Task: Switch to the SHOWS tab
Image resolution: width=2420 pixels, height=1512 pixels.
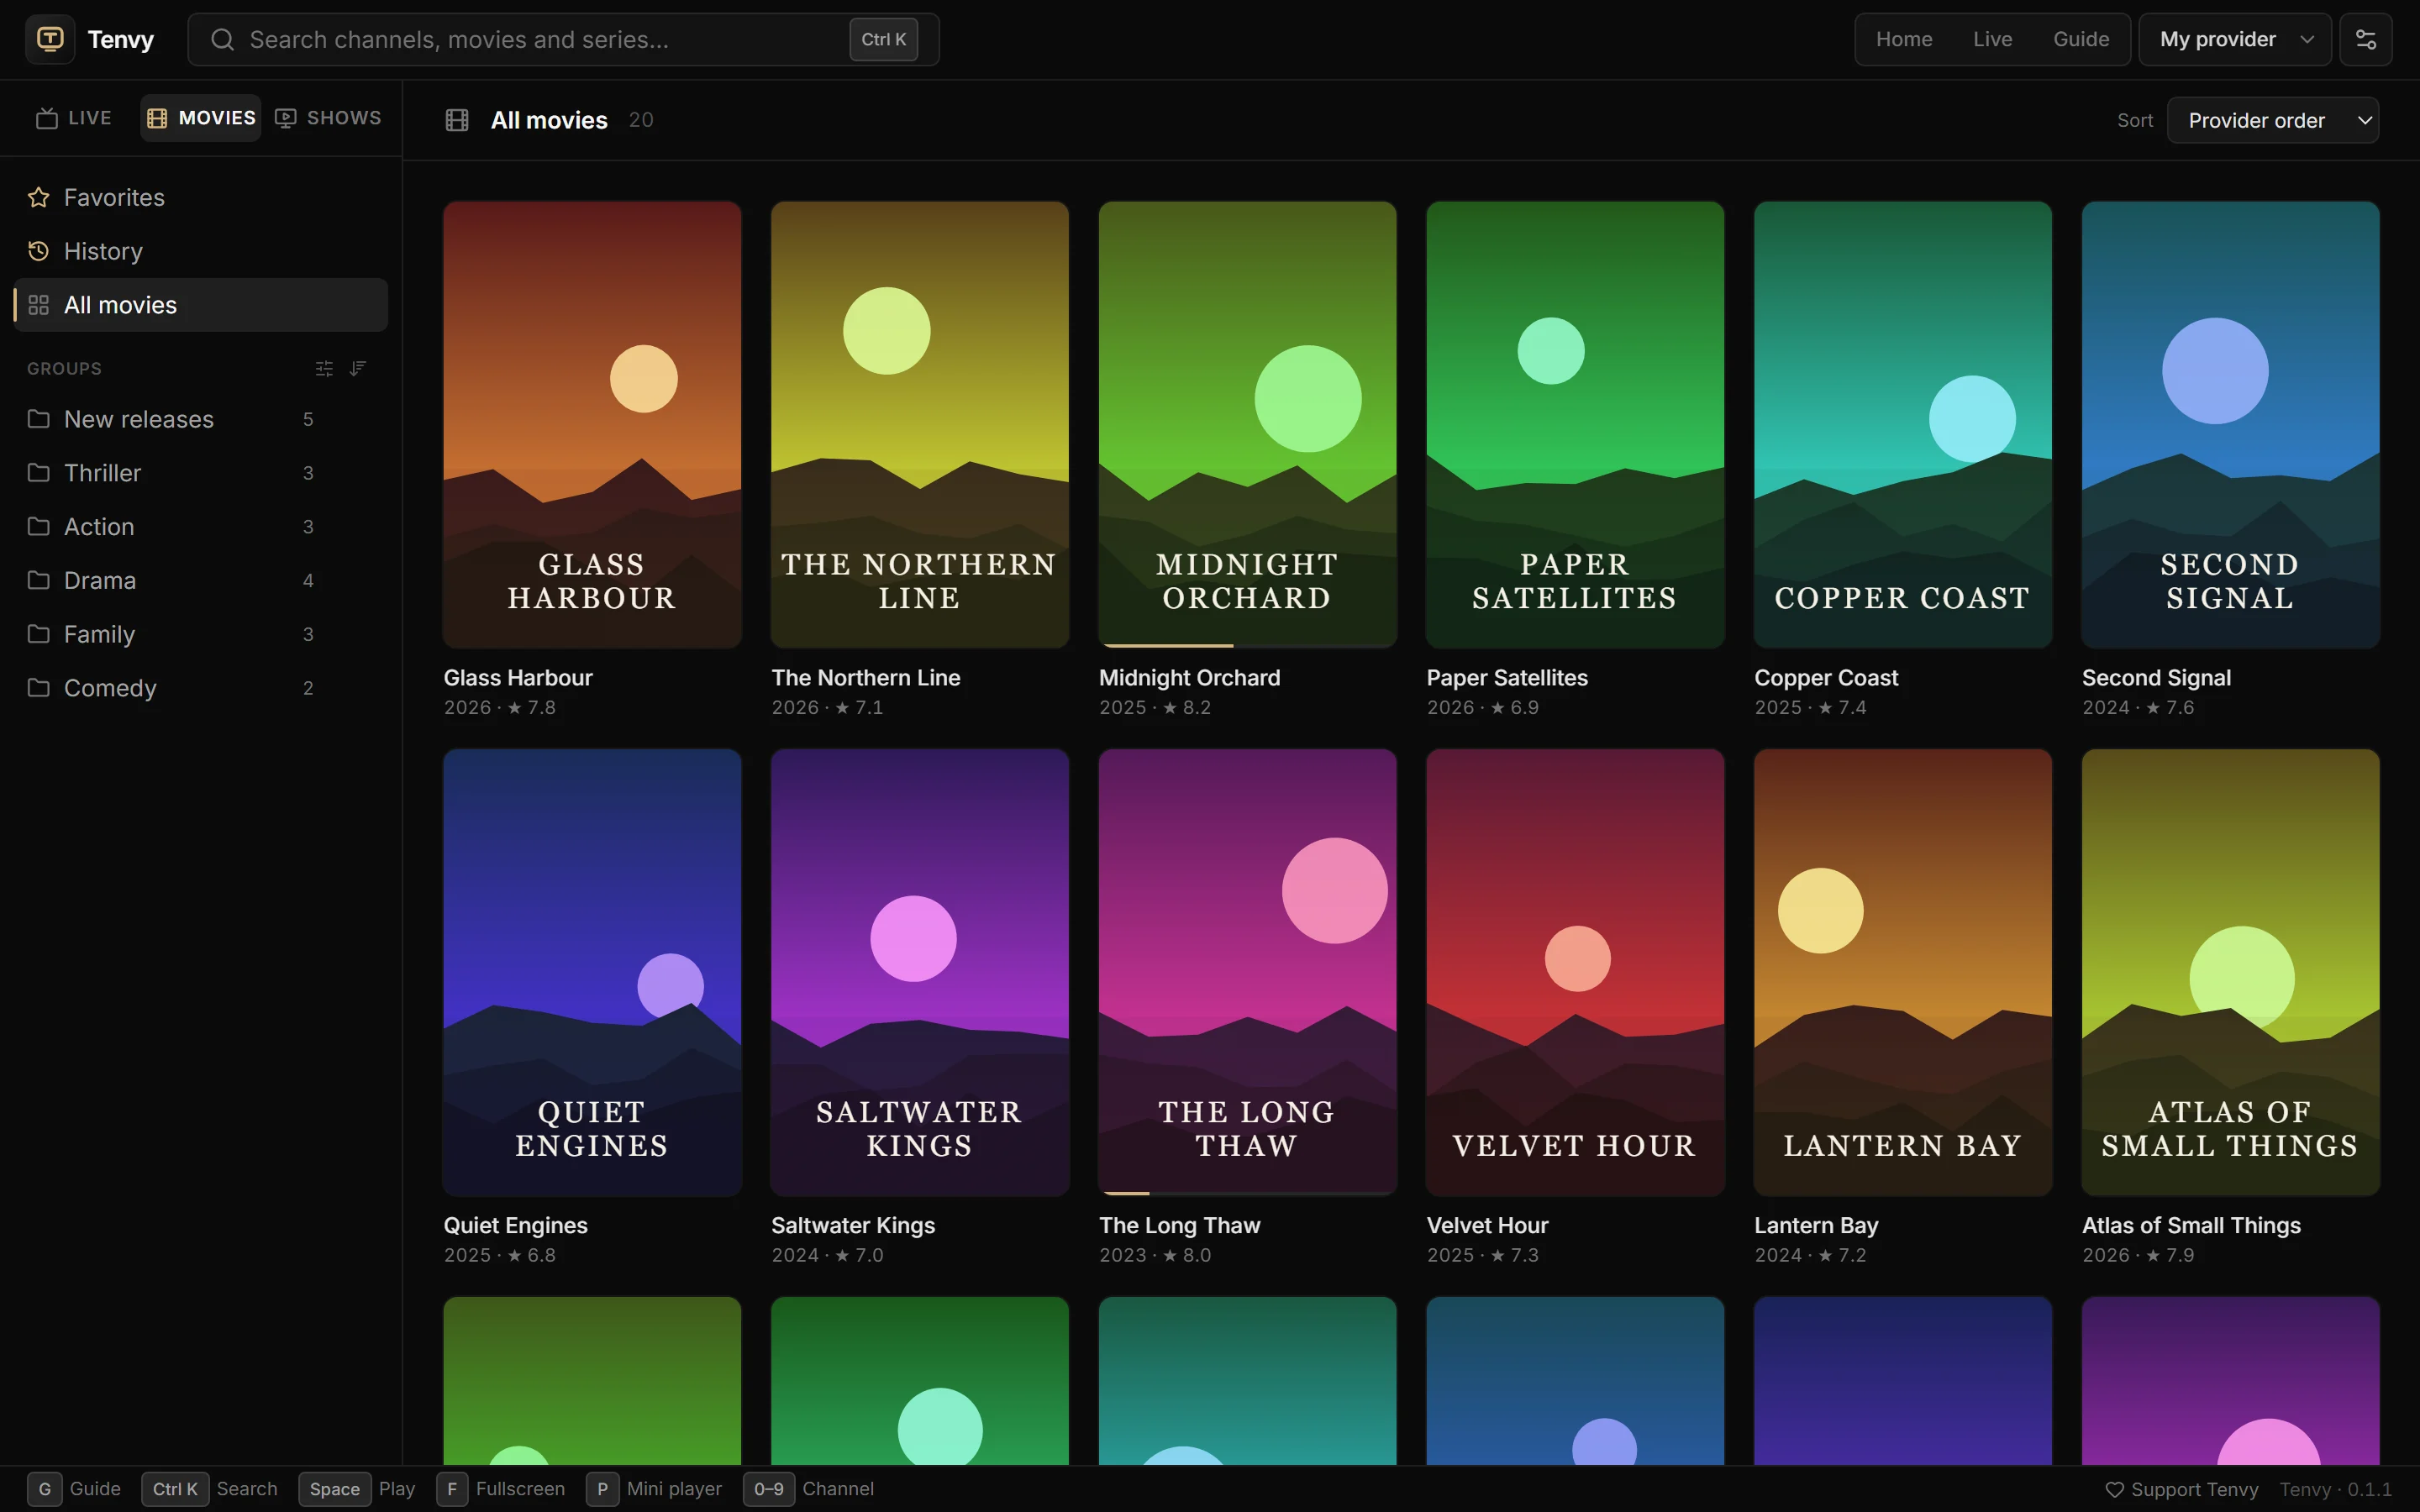Action: (328, 118)
